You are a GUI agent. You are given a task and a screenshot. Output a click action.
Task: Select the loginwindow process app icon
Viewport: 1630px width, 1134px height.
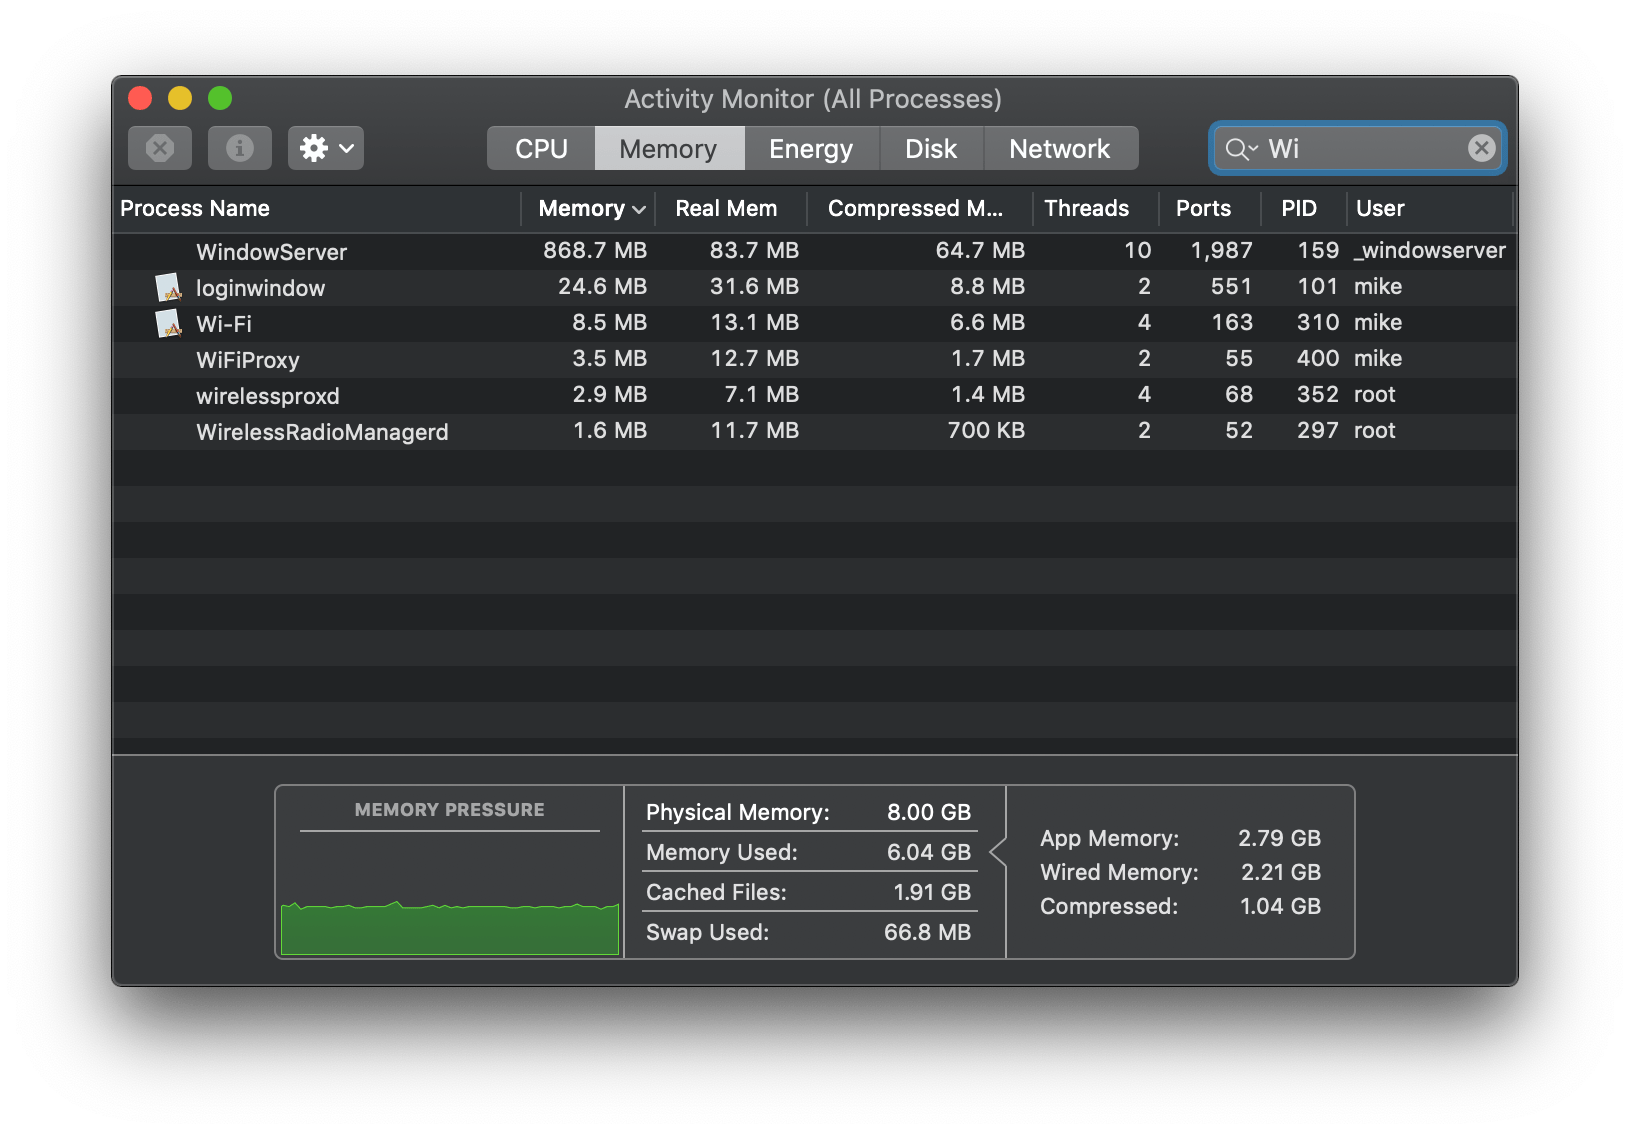pyautogui.click(x=168, y=287)
